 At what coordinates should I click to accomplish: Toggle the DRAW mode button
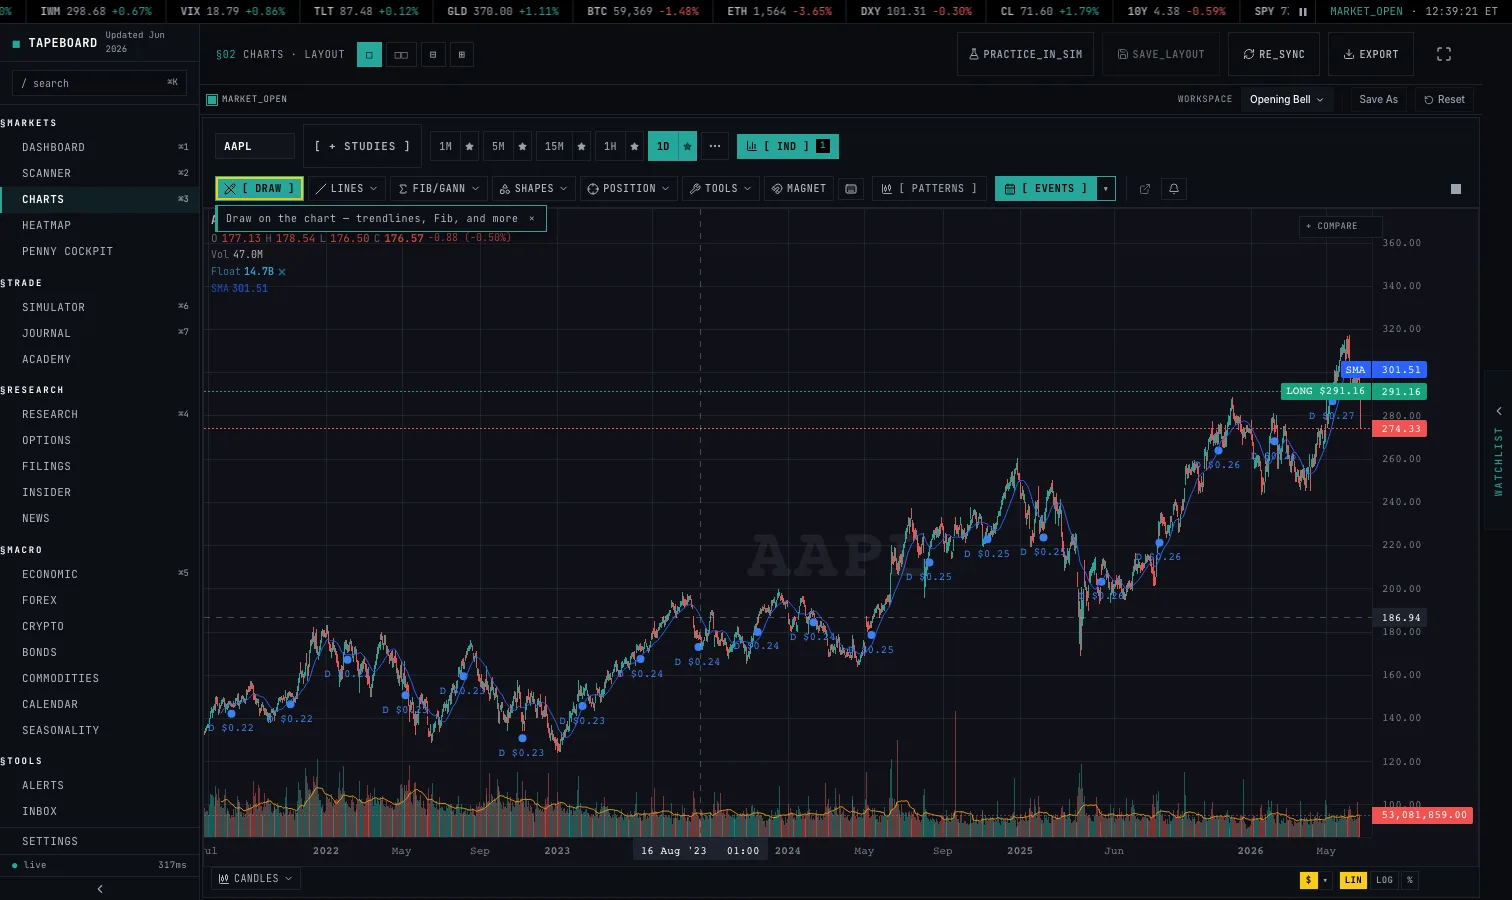[x=259, y=188]
